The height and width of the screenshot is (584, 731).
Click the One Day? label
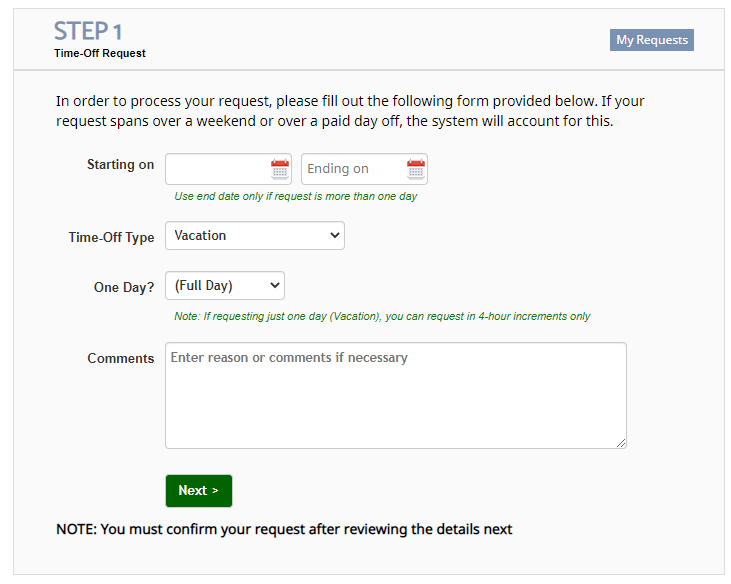(x=124, y=287)
